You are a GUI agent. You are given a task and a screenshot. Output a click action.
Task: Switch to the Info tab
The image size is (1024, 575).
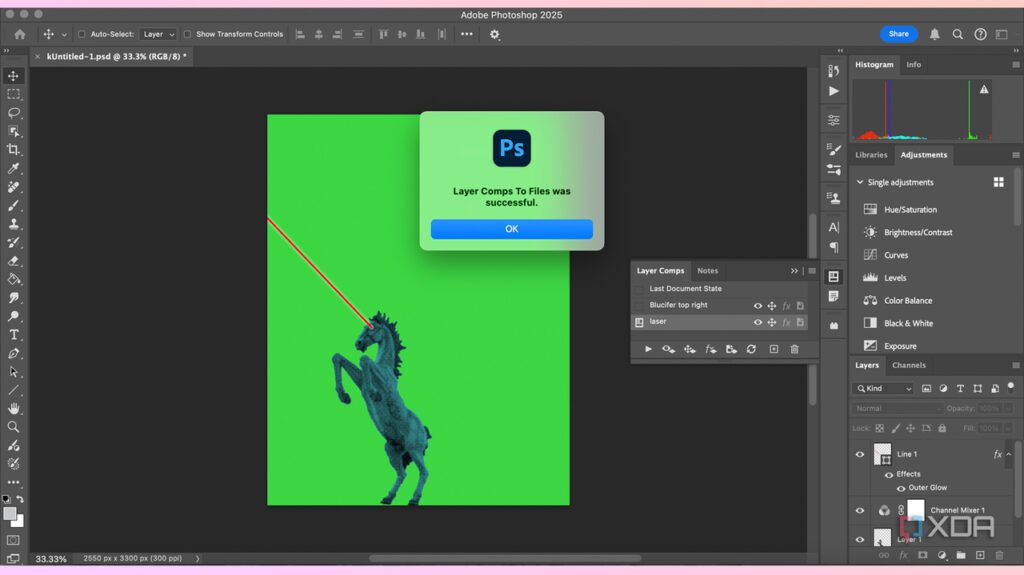(x=914, y=65)
